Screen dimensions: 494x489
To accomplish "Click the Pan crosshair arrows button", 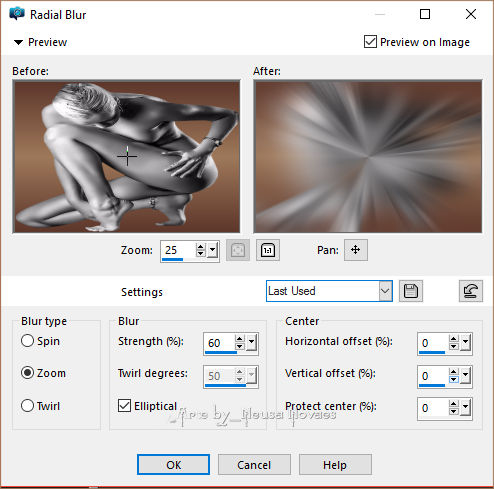I will pos(356,250).
